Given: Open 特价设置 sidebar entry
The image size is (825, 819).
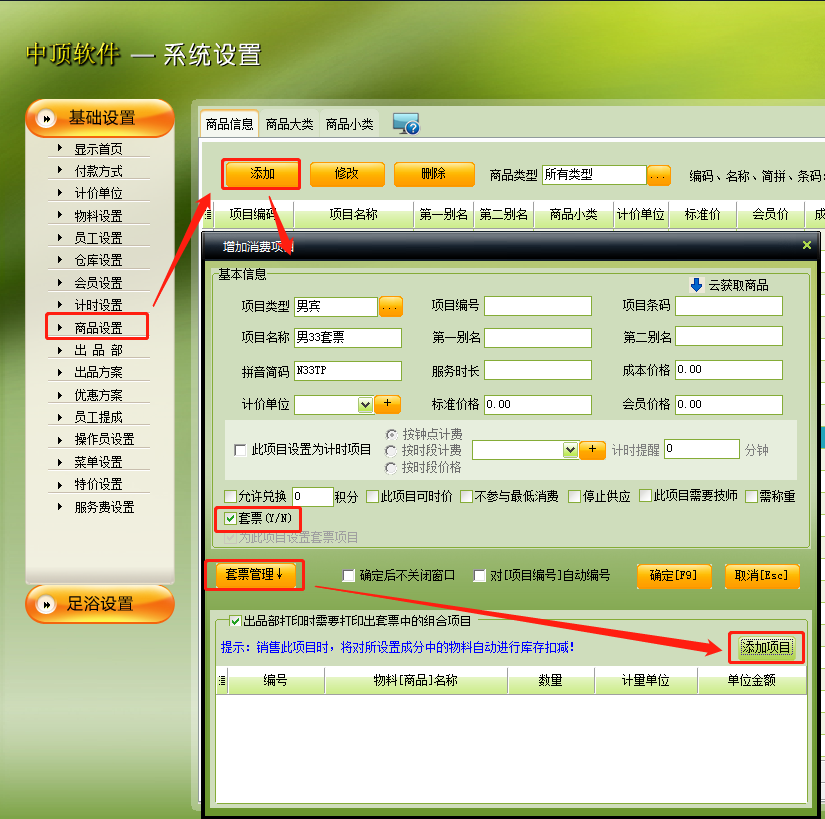Looking at the screenshot, I should pos(98,484).
